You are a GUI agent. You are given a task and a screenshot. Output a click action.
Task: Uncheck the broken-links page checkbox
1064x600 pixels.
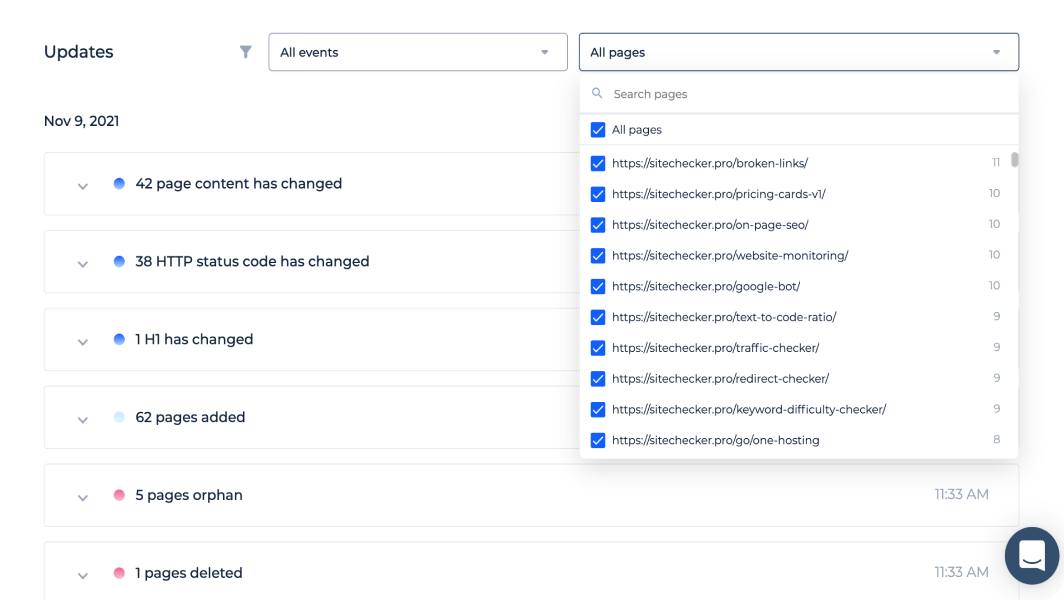(598, 164)
